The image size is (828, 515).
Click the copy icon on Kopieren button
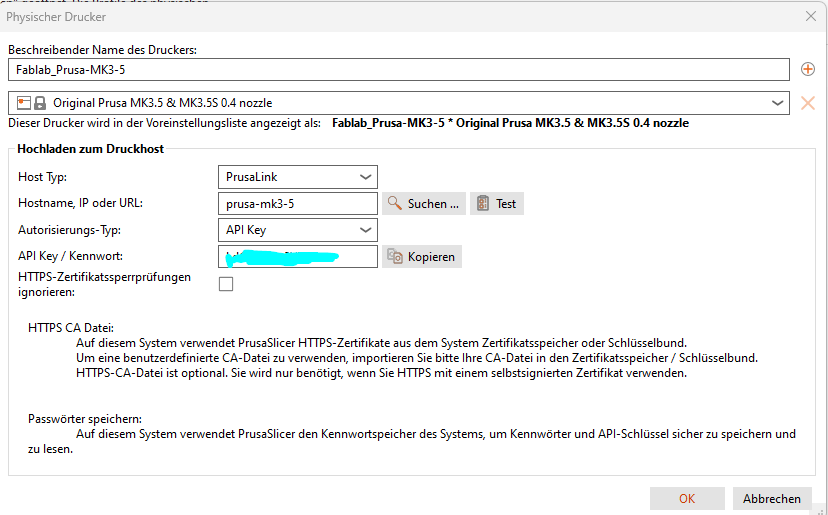(395, 257)
